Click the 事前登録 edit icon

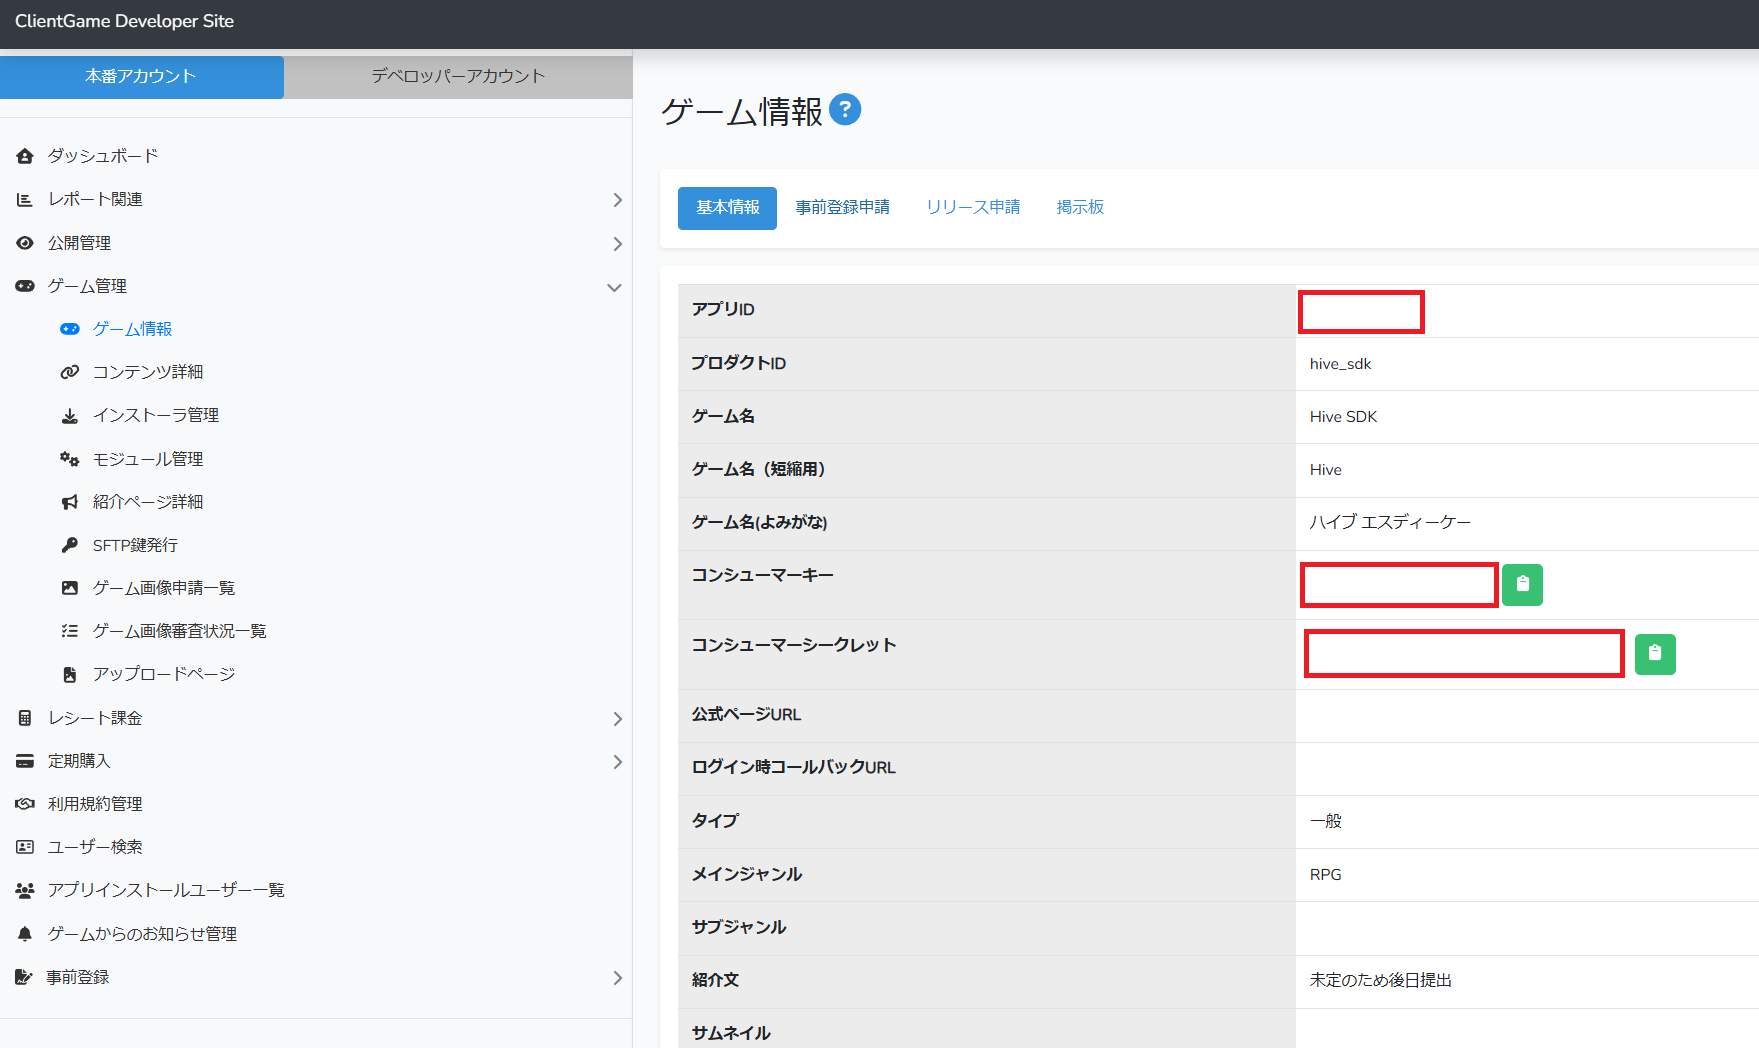(x=24, y=977)
